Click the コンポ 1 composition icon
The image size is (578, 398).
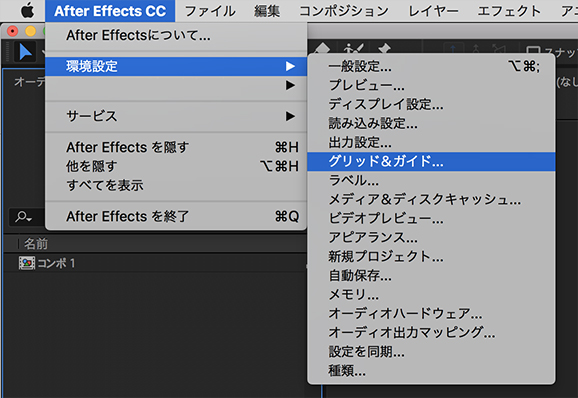[x=27, y=263]
